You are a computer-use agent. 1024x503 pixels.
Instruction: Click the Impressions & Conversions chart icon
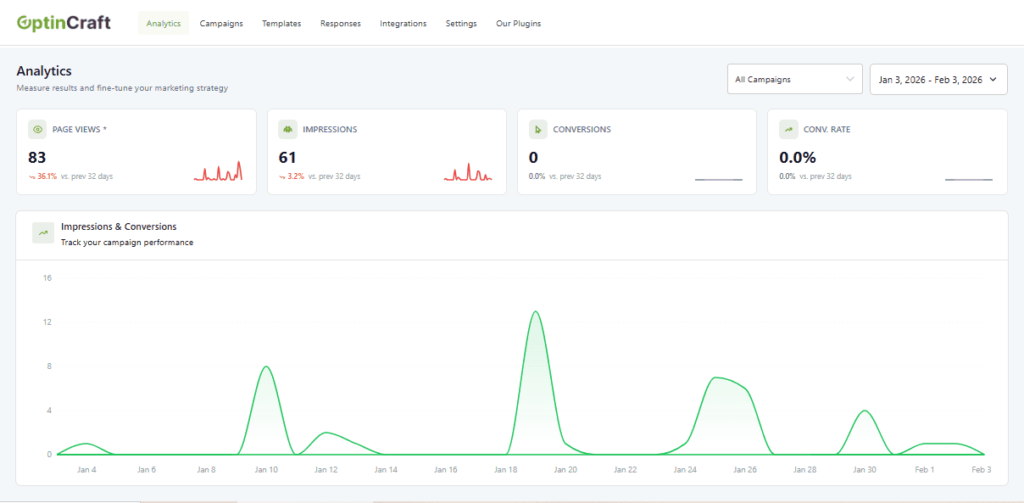[43, 233]
